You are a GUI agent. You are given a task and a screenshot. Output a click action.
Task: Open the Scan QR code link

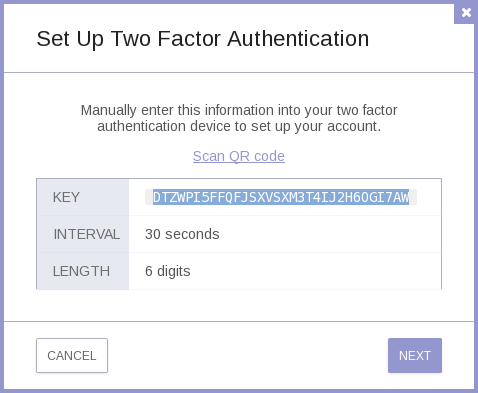tap(239, 156)
